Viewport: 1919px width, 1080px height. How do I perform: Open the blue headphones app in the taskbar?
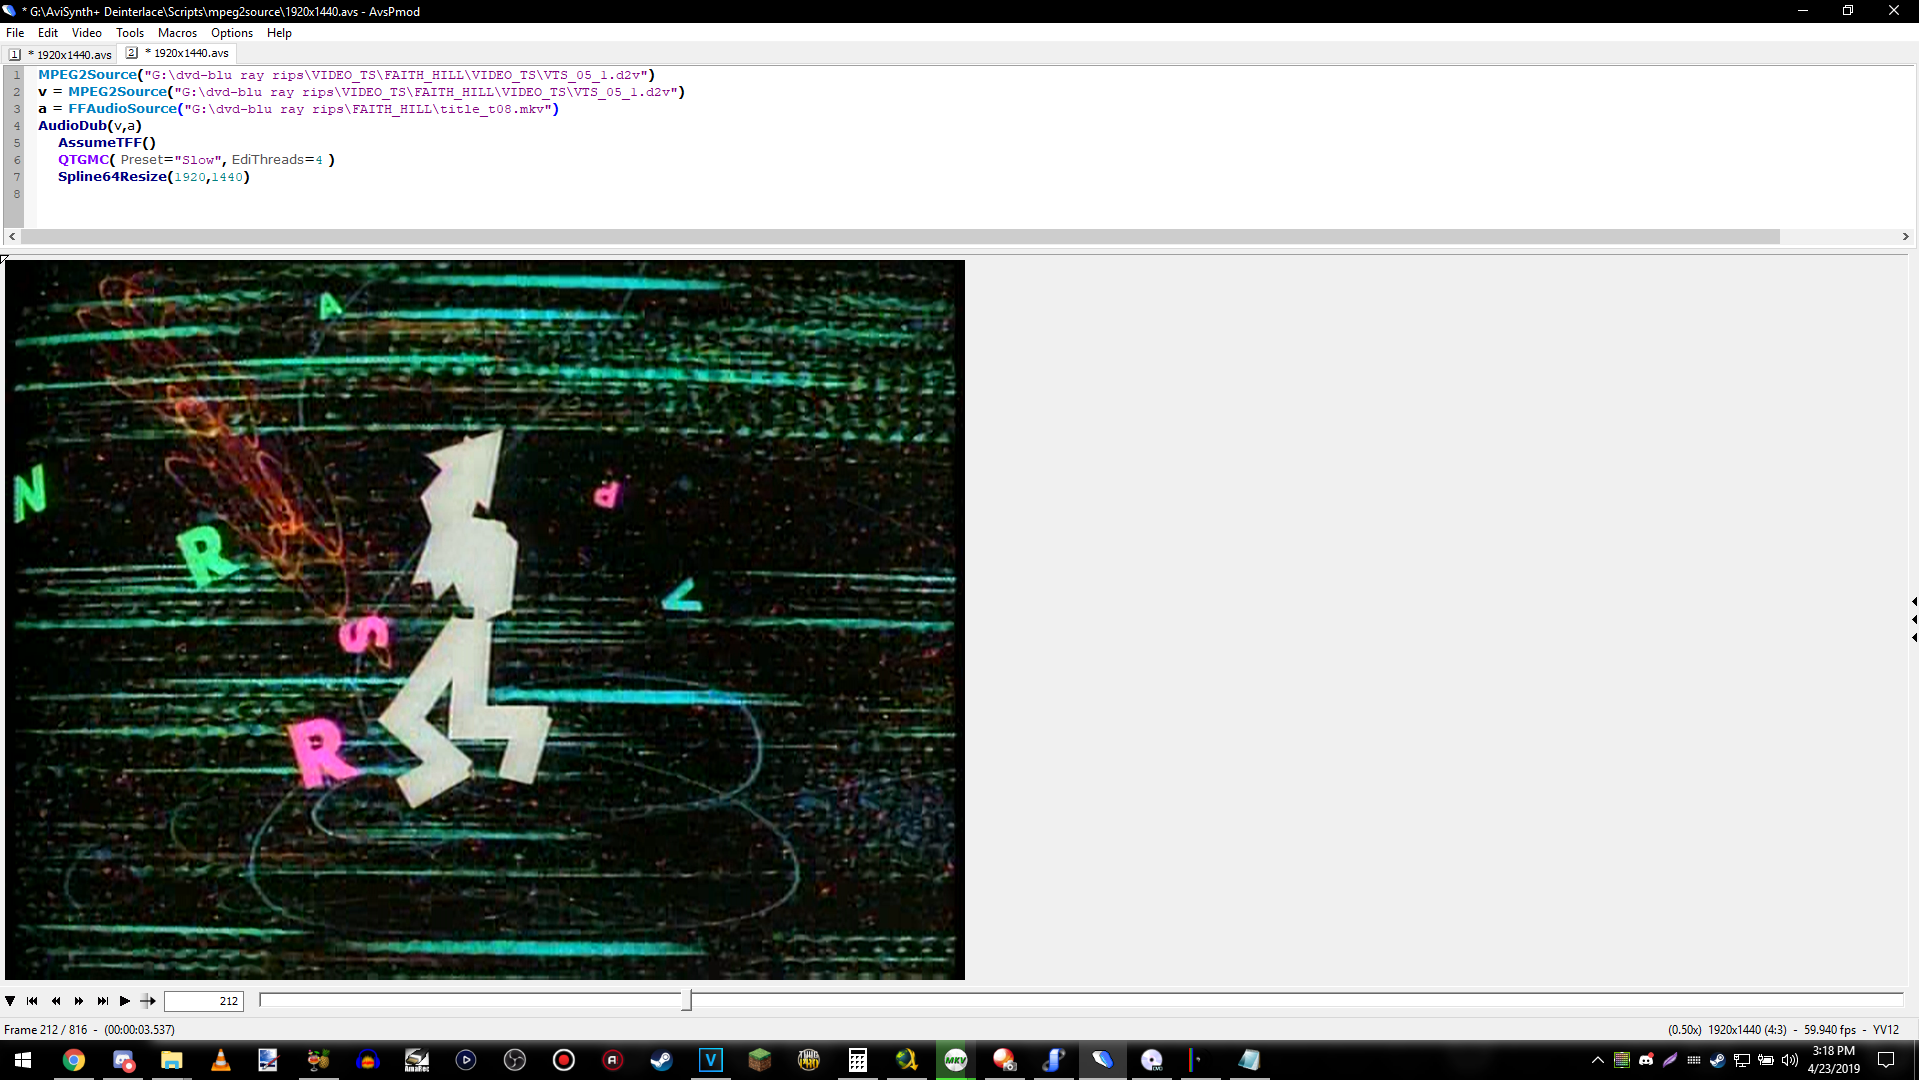(x=368, y=1060)
